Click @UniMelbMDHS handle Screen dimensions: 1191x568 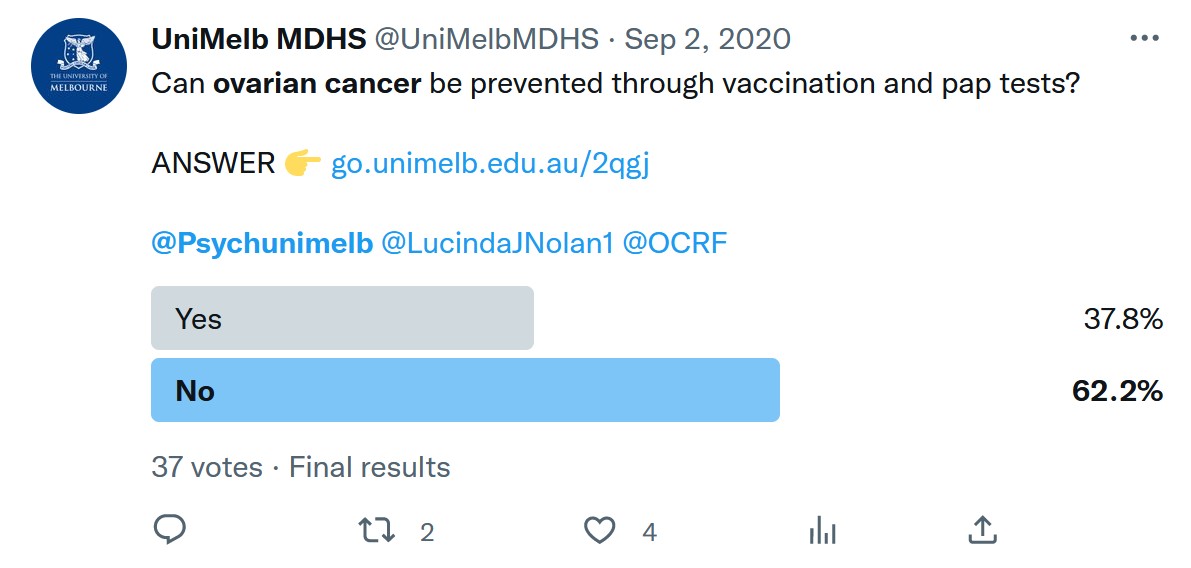485,39
